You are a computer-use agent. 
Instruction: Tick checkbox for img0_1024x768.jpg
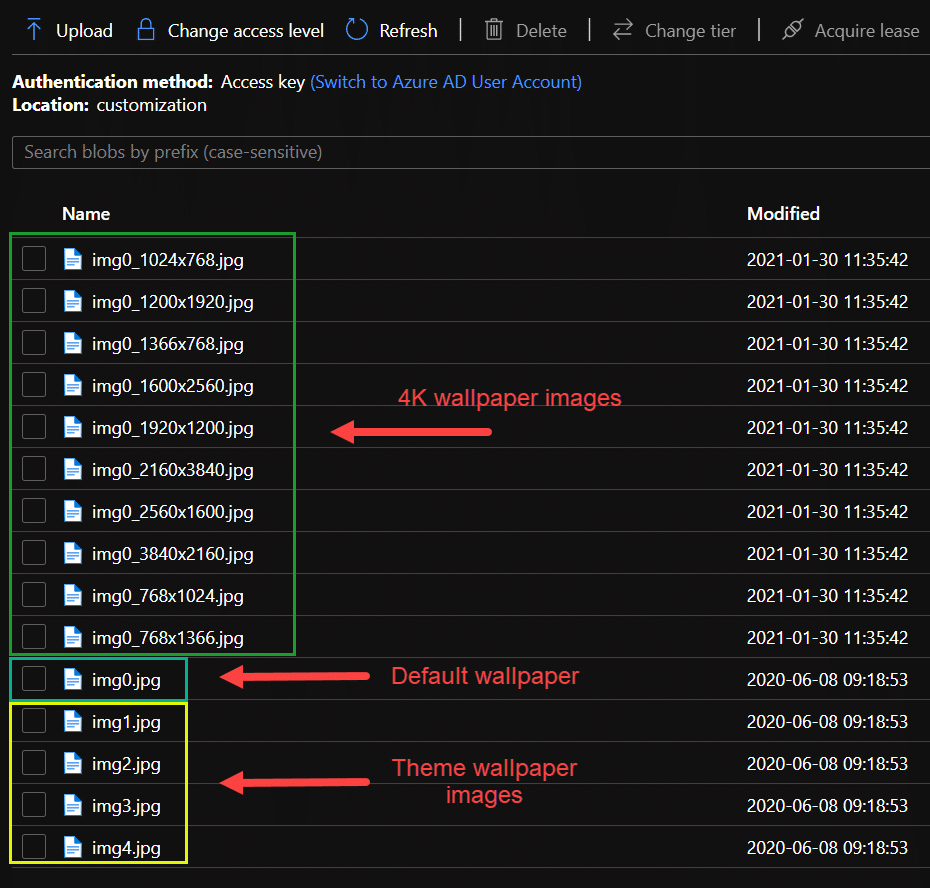[x=34, y=259]
